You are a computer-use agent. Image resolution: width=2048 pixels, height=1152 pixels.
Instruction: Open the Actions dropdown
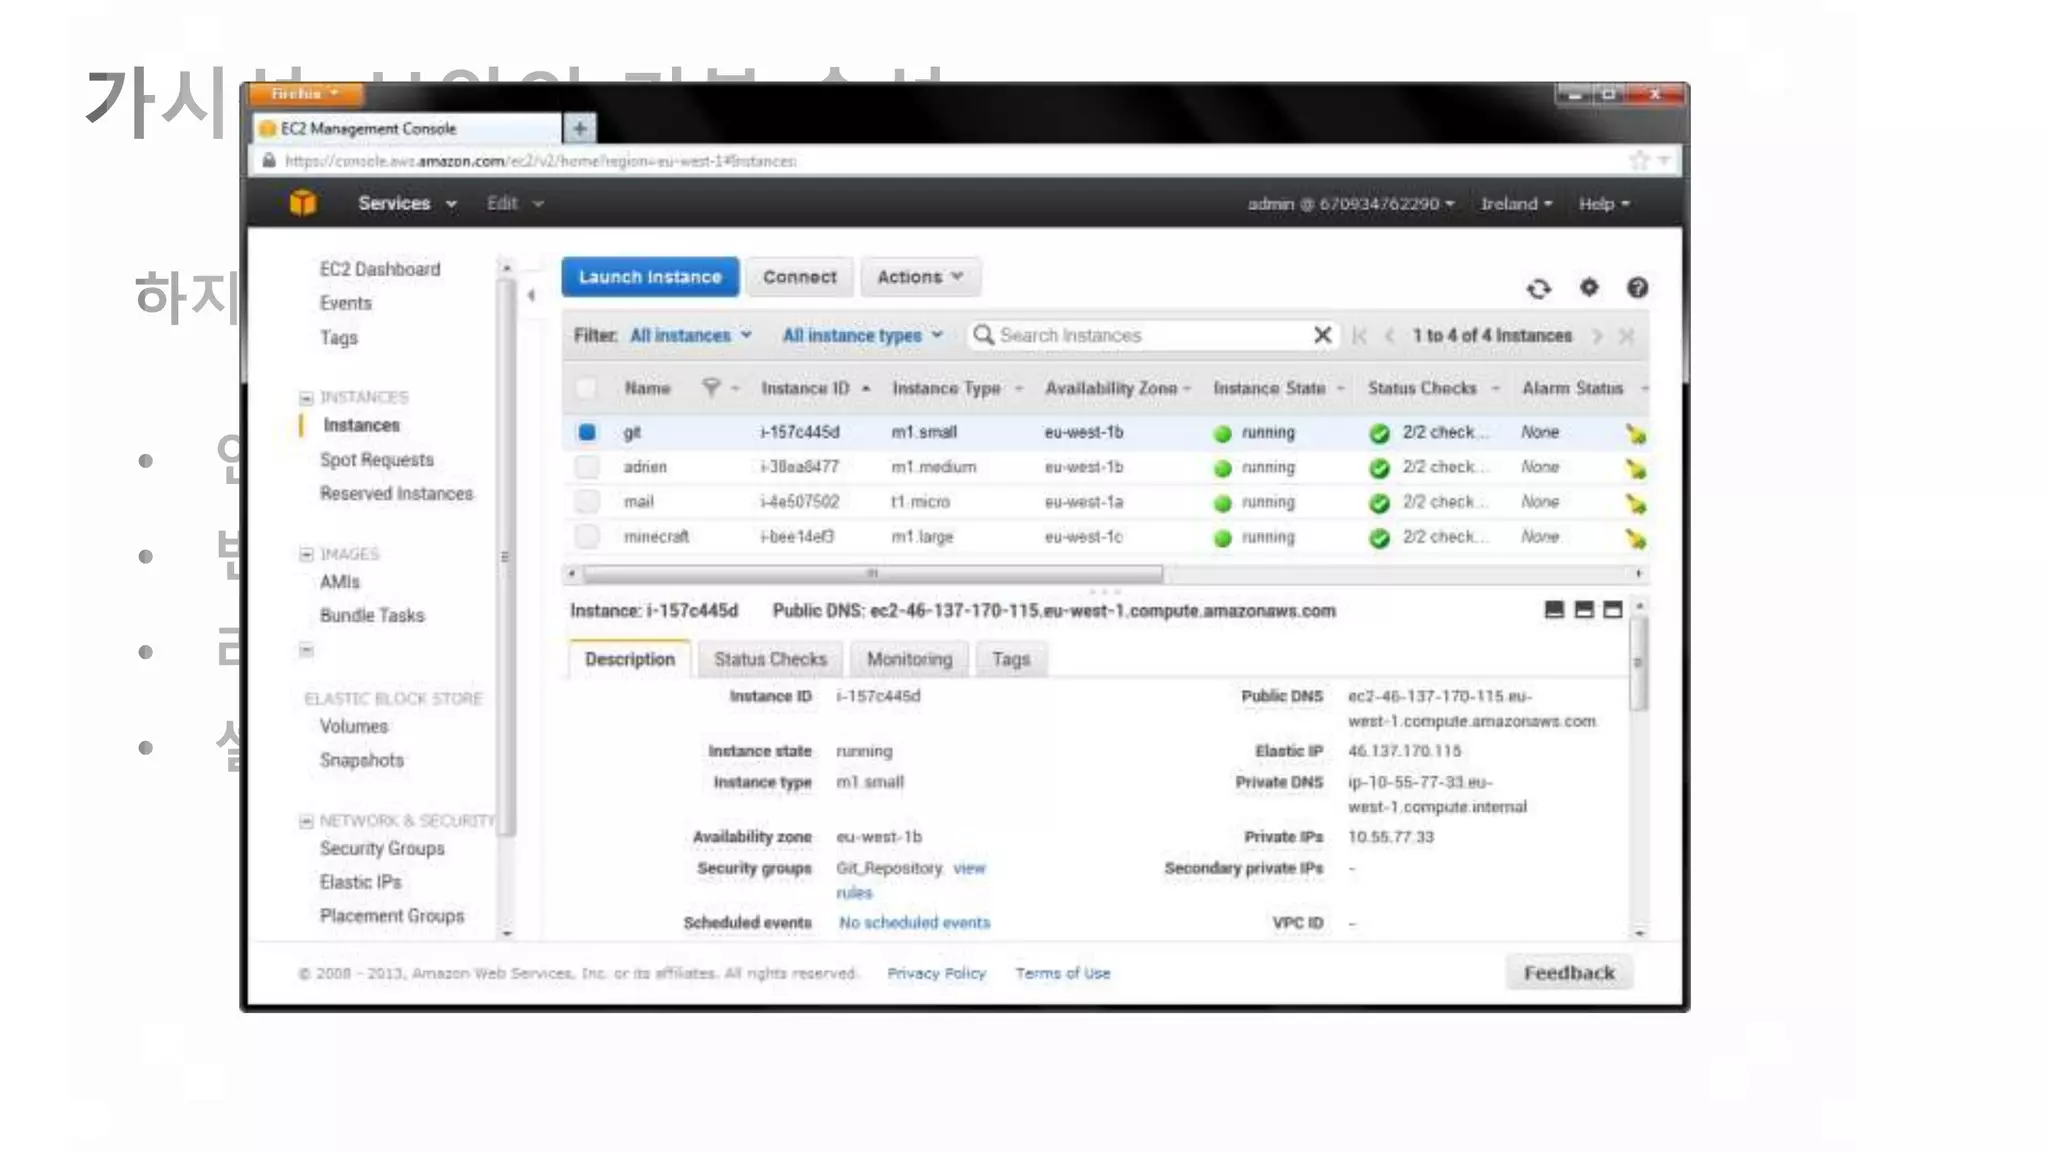point(919,277)
